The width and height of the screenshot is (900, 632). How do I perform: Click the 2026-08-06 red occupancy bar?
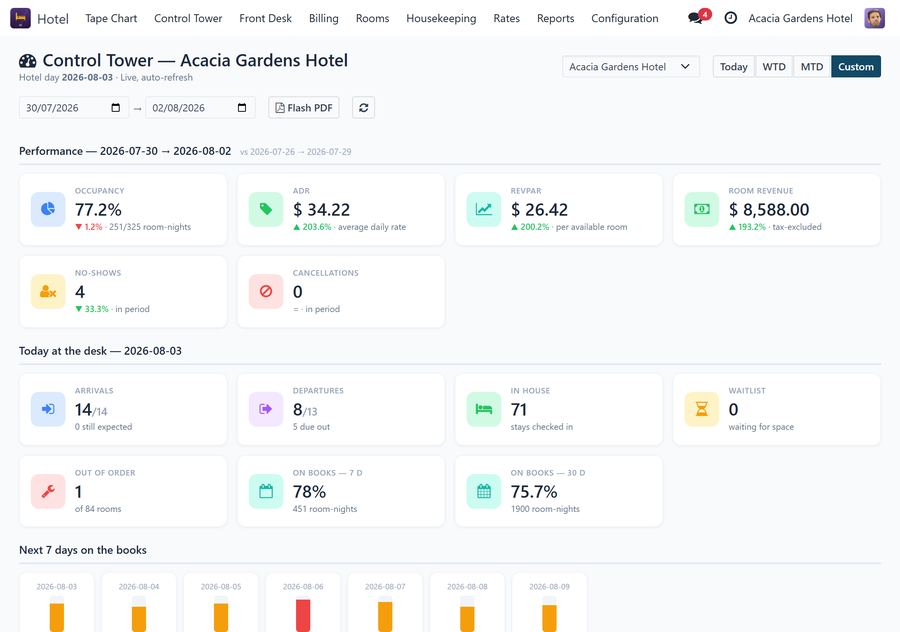[303, 615]
